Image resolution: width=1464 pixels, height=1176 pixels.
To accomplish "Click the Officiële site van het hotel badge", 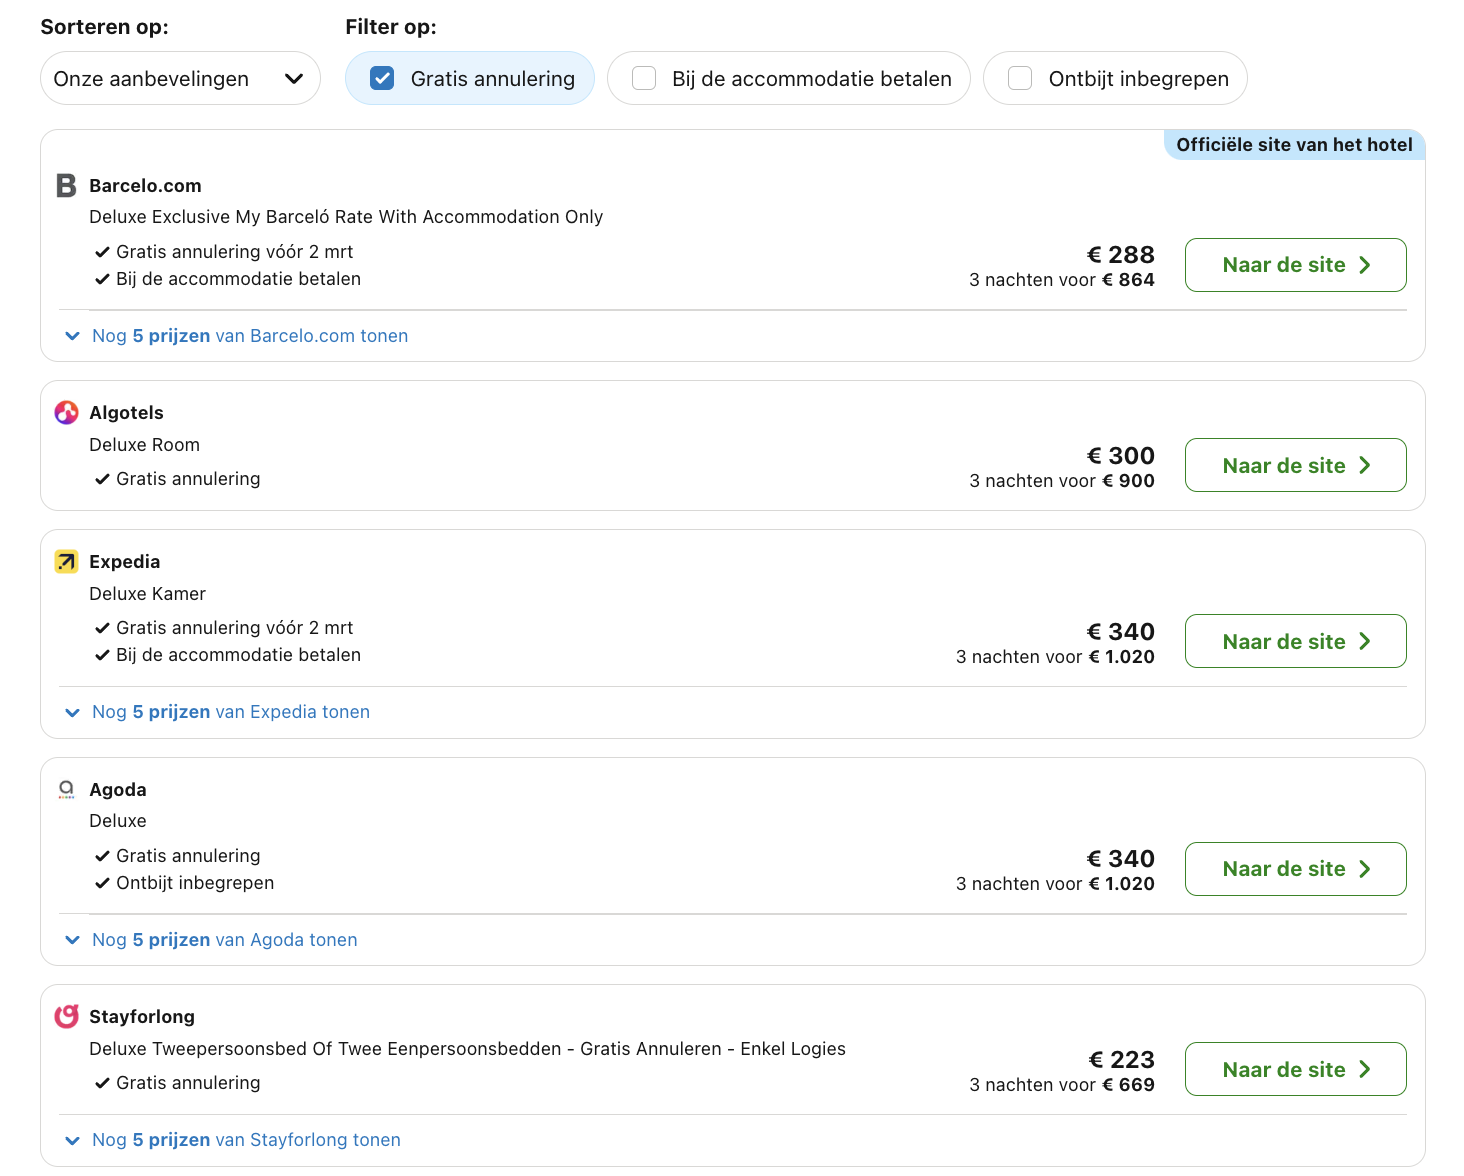I will point(1294,144).
